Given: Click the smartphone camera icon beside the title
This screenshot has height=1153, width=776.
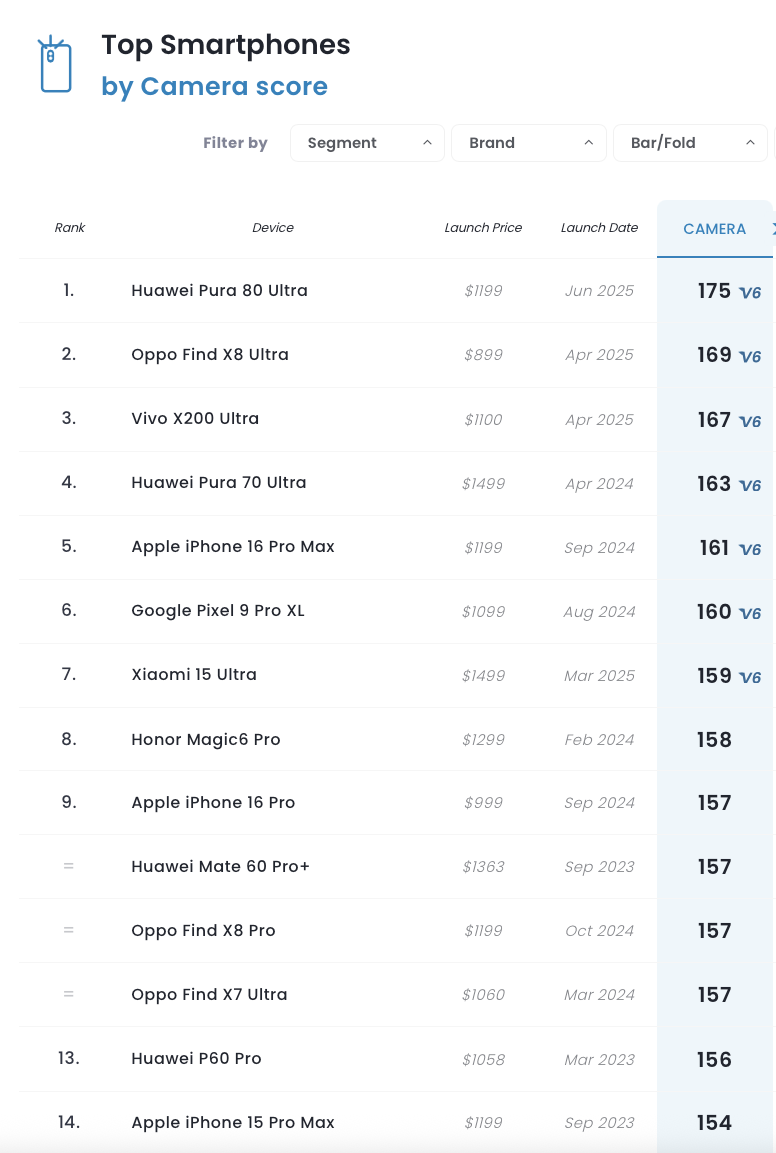Looking at the screenshot, I should (55, 65).
